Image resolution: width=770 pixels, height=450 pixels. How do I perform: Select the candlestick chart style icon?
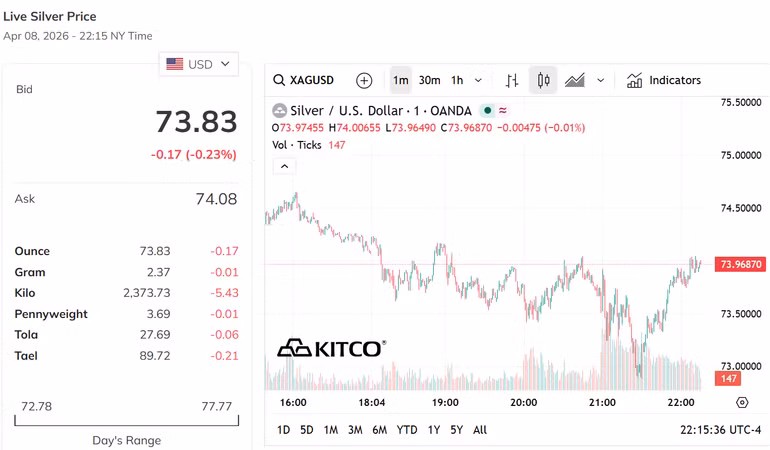pyautogui.click(x=543, y=80)
